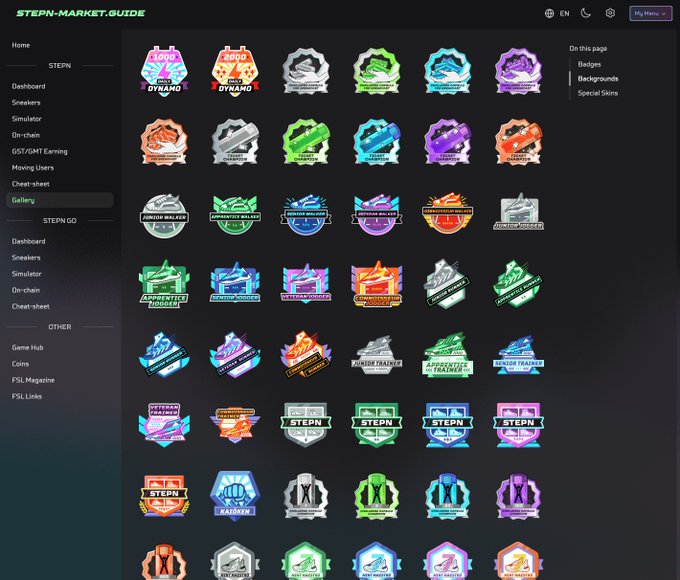Select the Junior Runner badge

click(448, 284)
